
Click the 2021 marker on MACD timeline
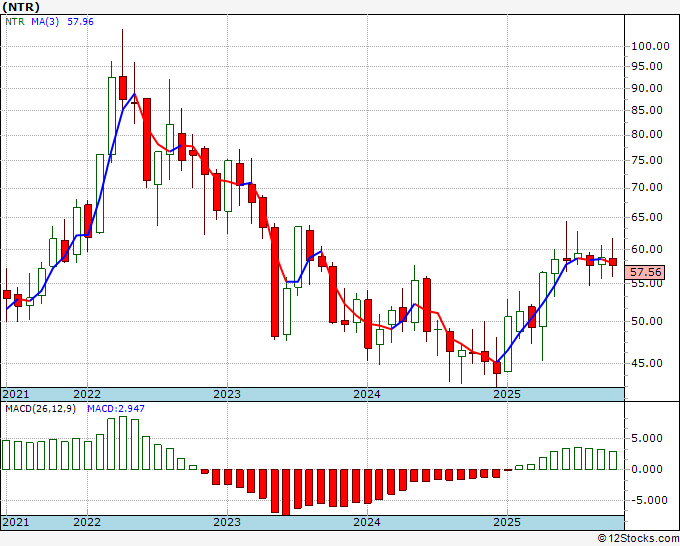[16, 522]
